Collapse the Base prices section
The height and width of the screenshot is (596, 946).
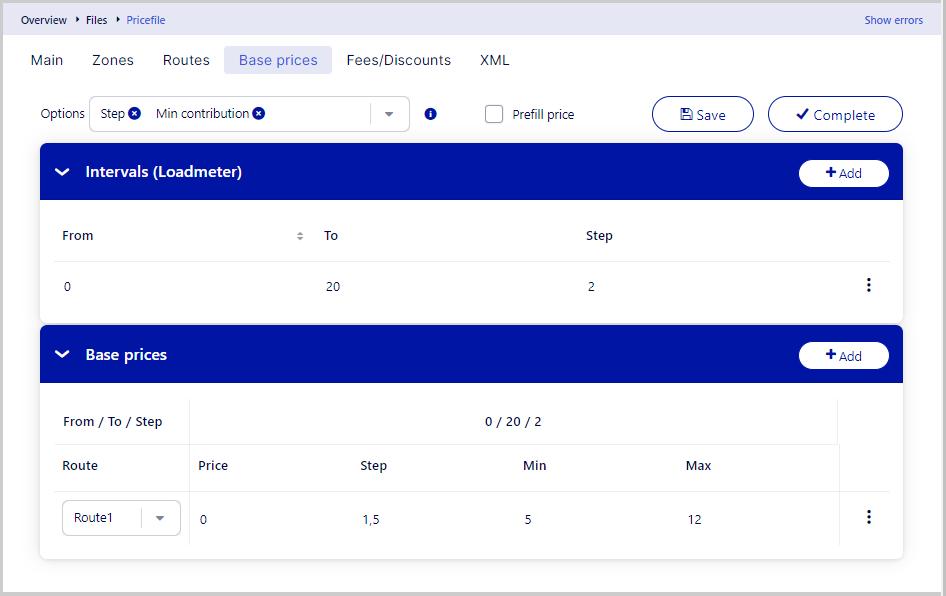tap(62, 354)
